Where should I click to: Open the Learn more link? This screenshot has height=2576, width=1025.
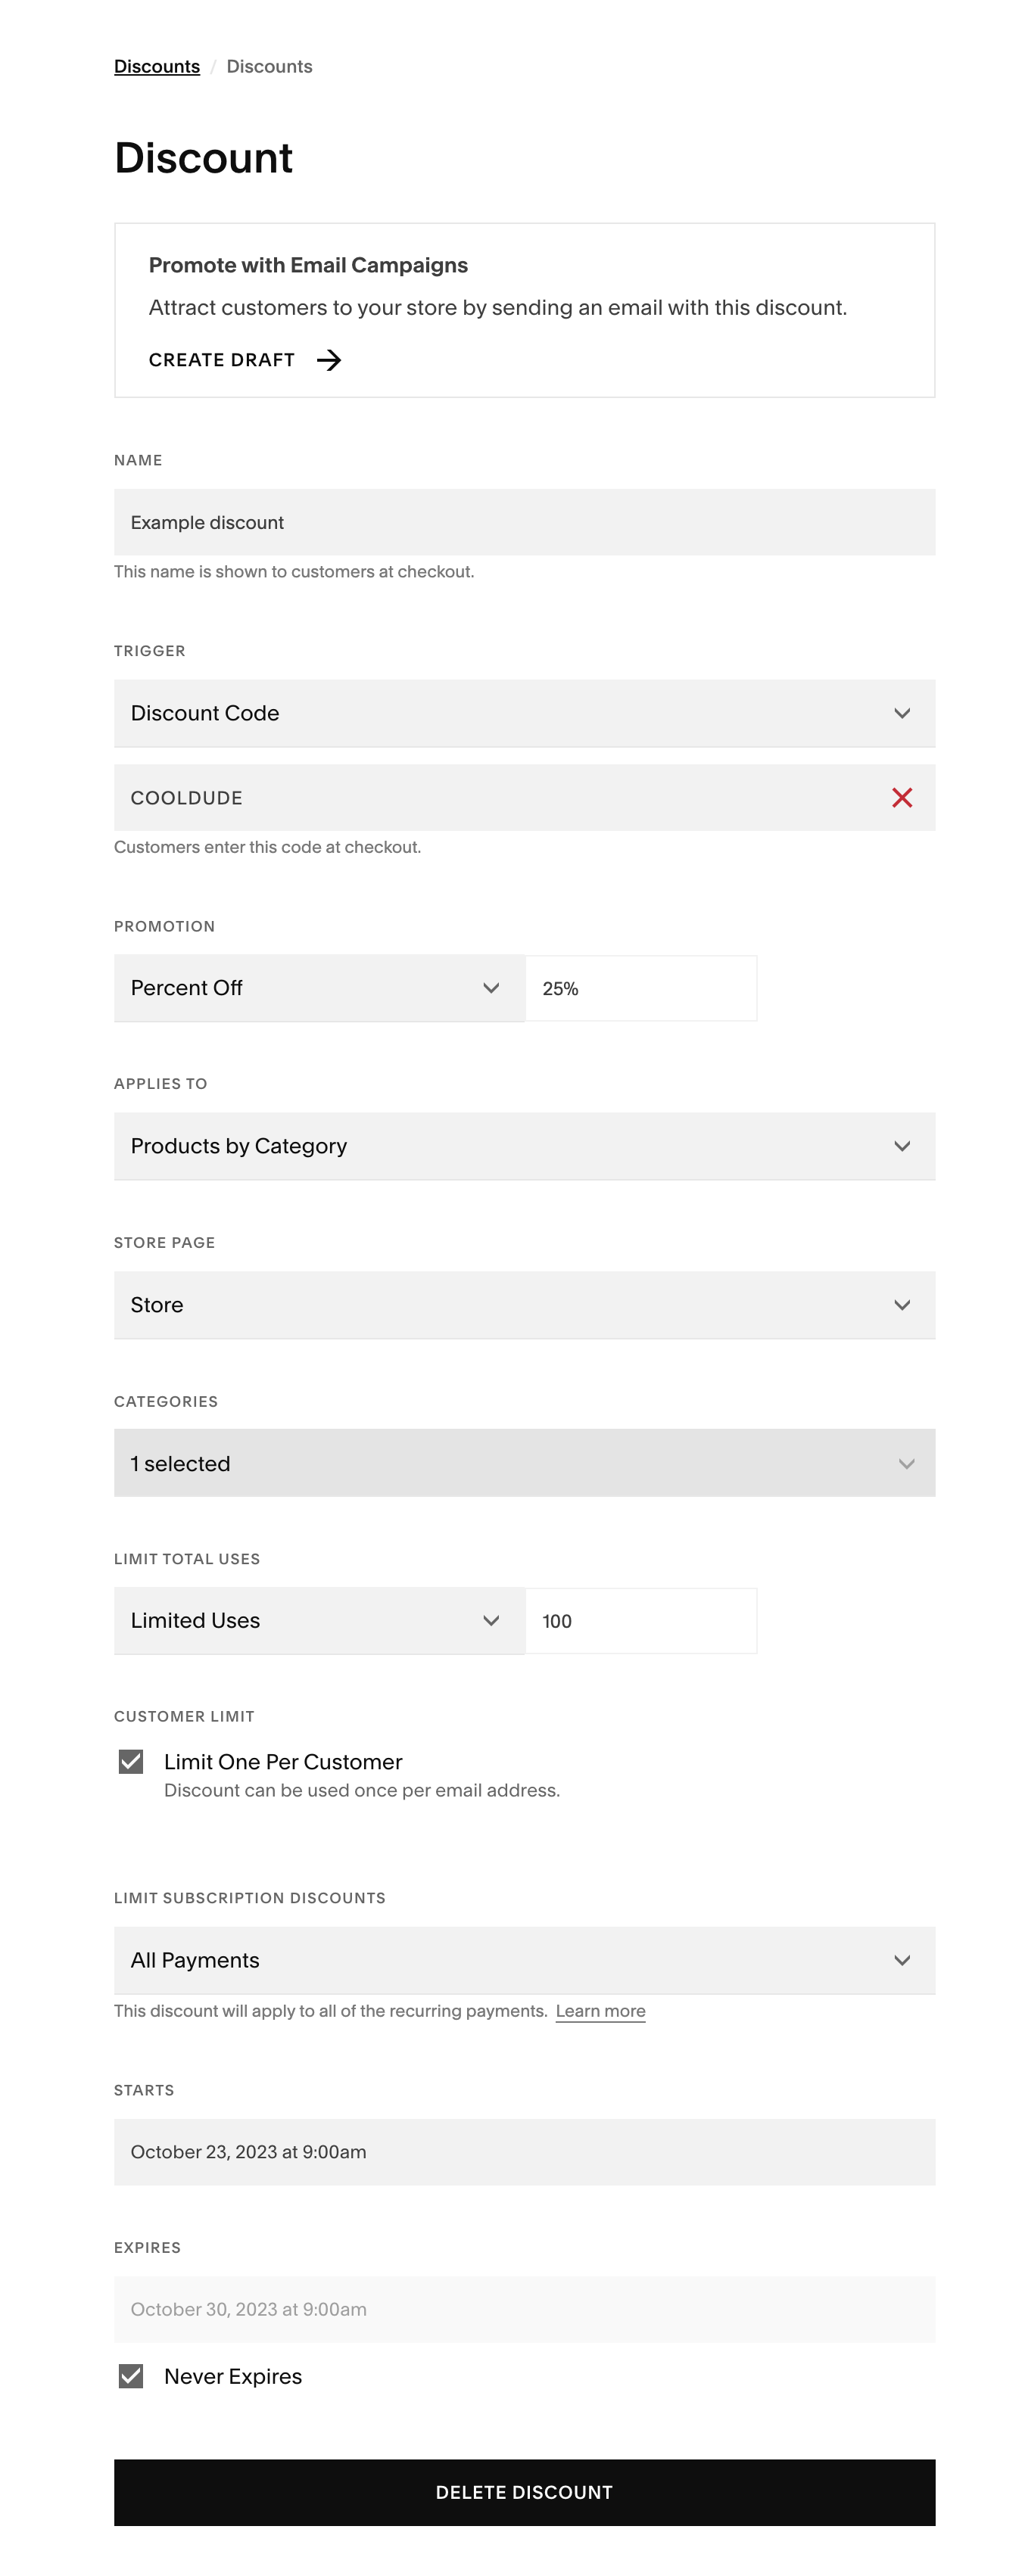click(x=600, y=2011)
